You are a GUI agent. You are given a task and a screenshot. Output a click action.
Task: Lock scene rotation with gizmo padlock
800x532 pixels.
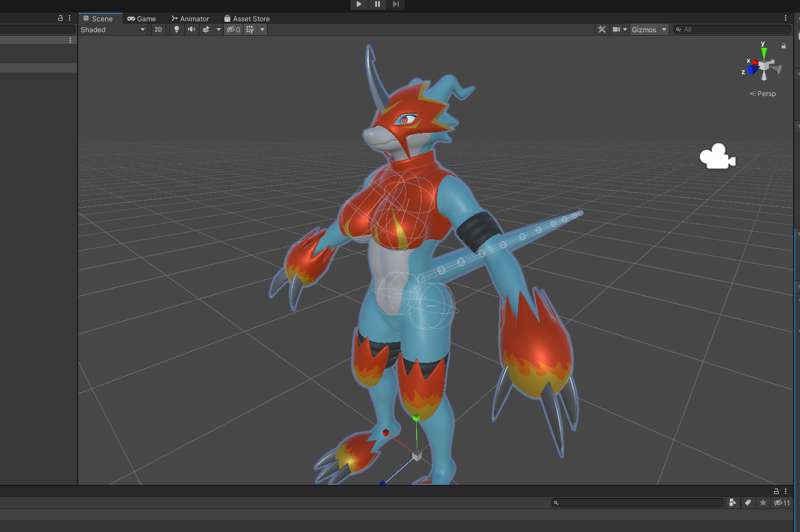[x=784, y=46]
